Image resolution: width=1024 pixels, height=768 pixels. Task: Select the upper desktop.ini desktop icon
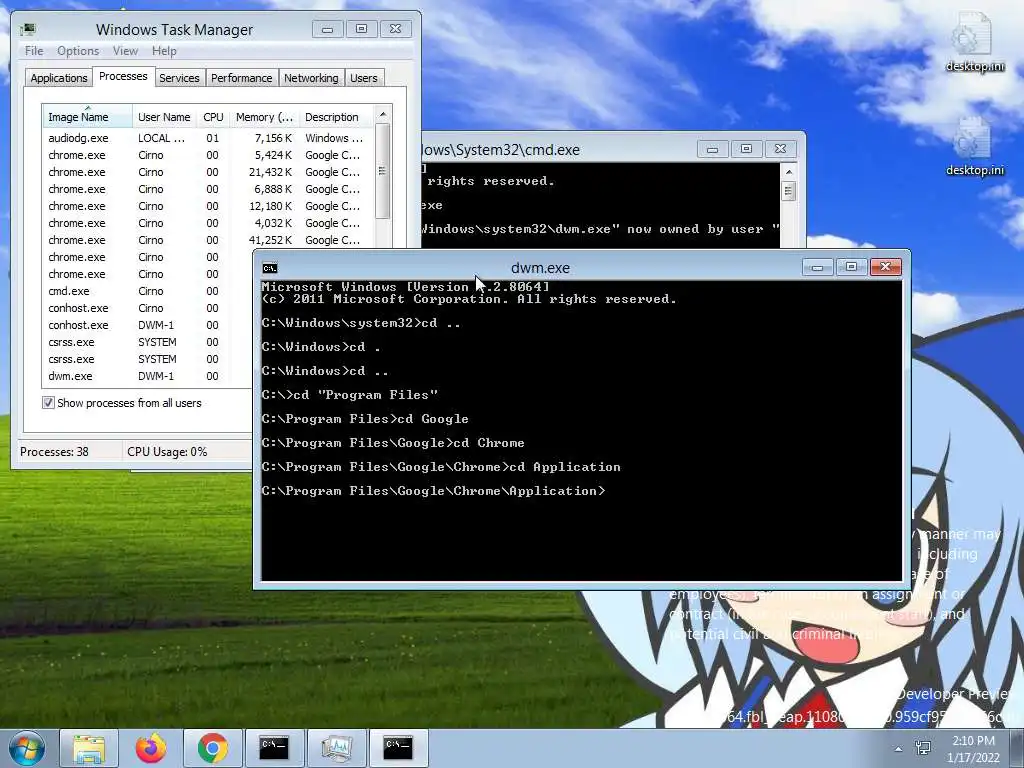tap(974, 42)
